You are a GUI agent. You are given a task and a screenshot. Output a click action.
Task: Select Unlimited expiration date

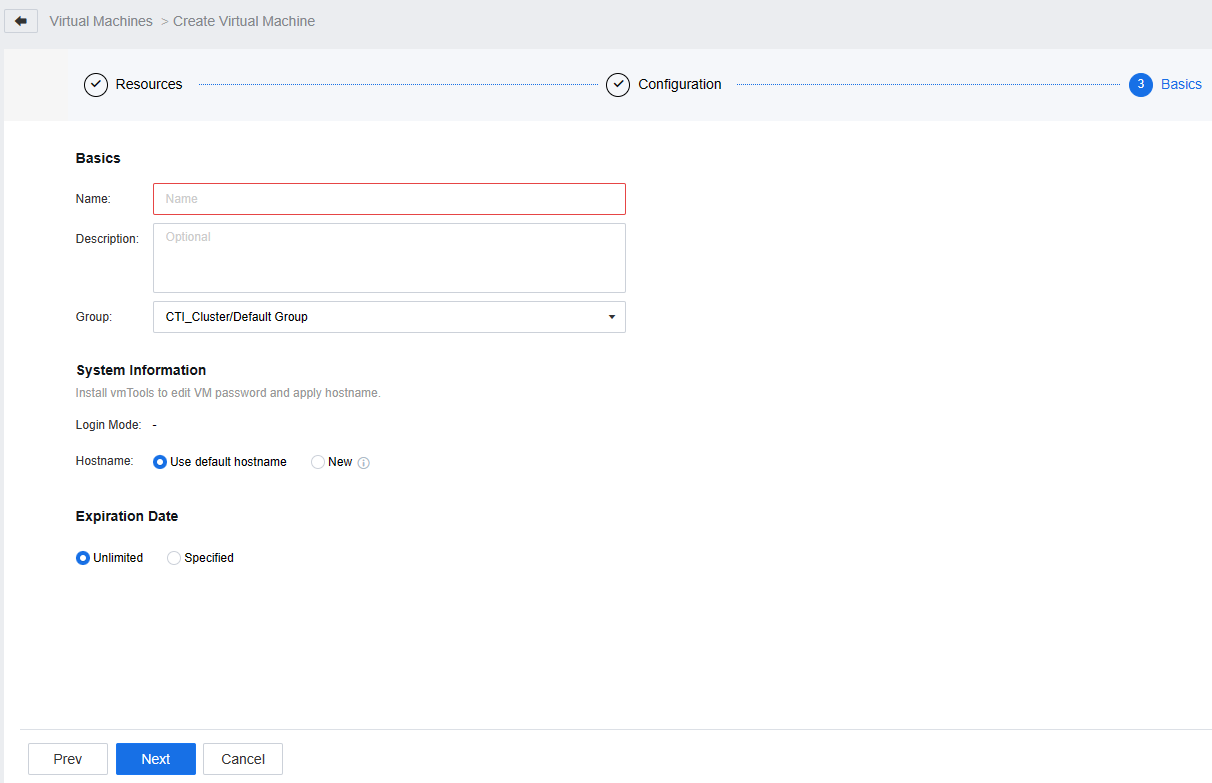point(83,558)
